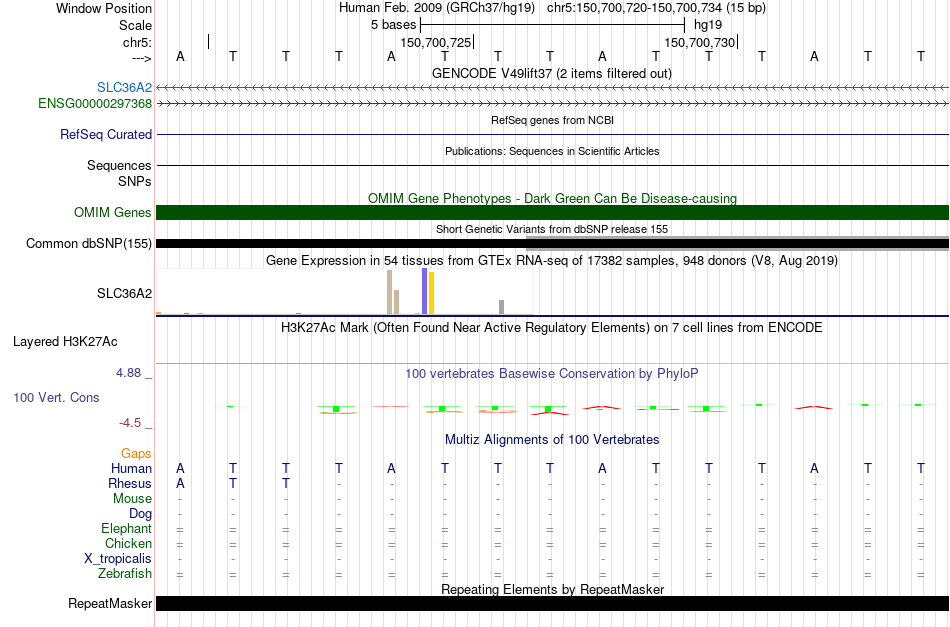
Task: Click Gene Expression in 54 tissues title
Action: pyautogui.click(x=552, y=260)
